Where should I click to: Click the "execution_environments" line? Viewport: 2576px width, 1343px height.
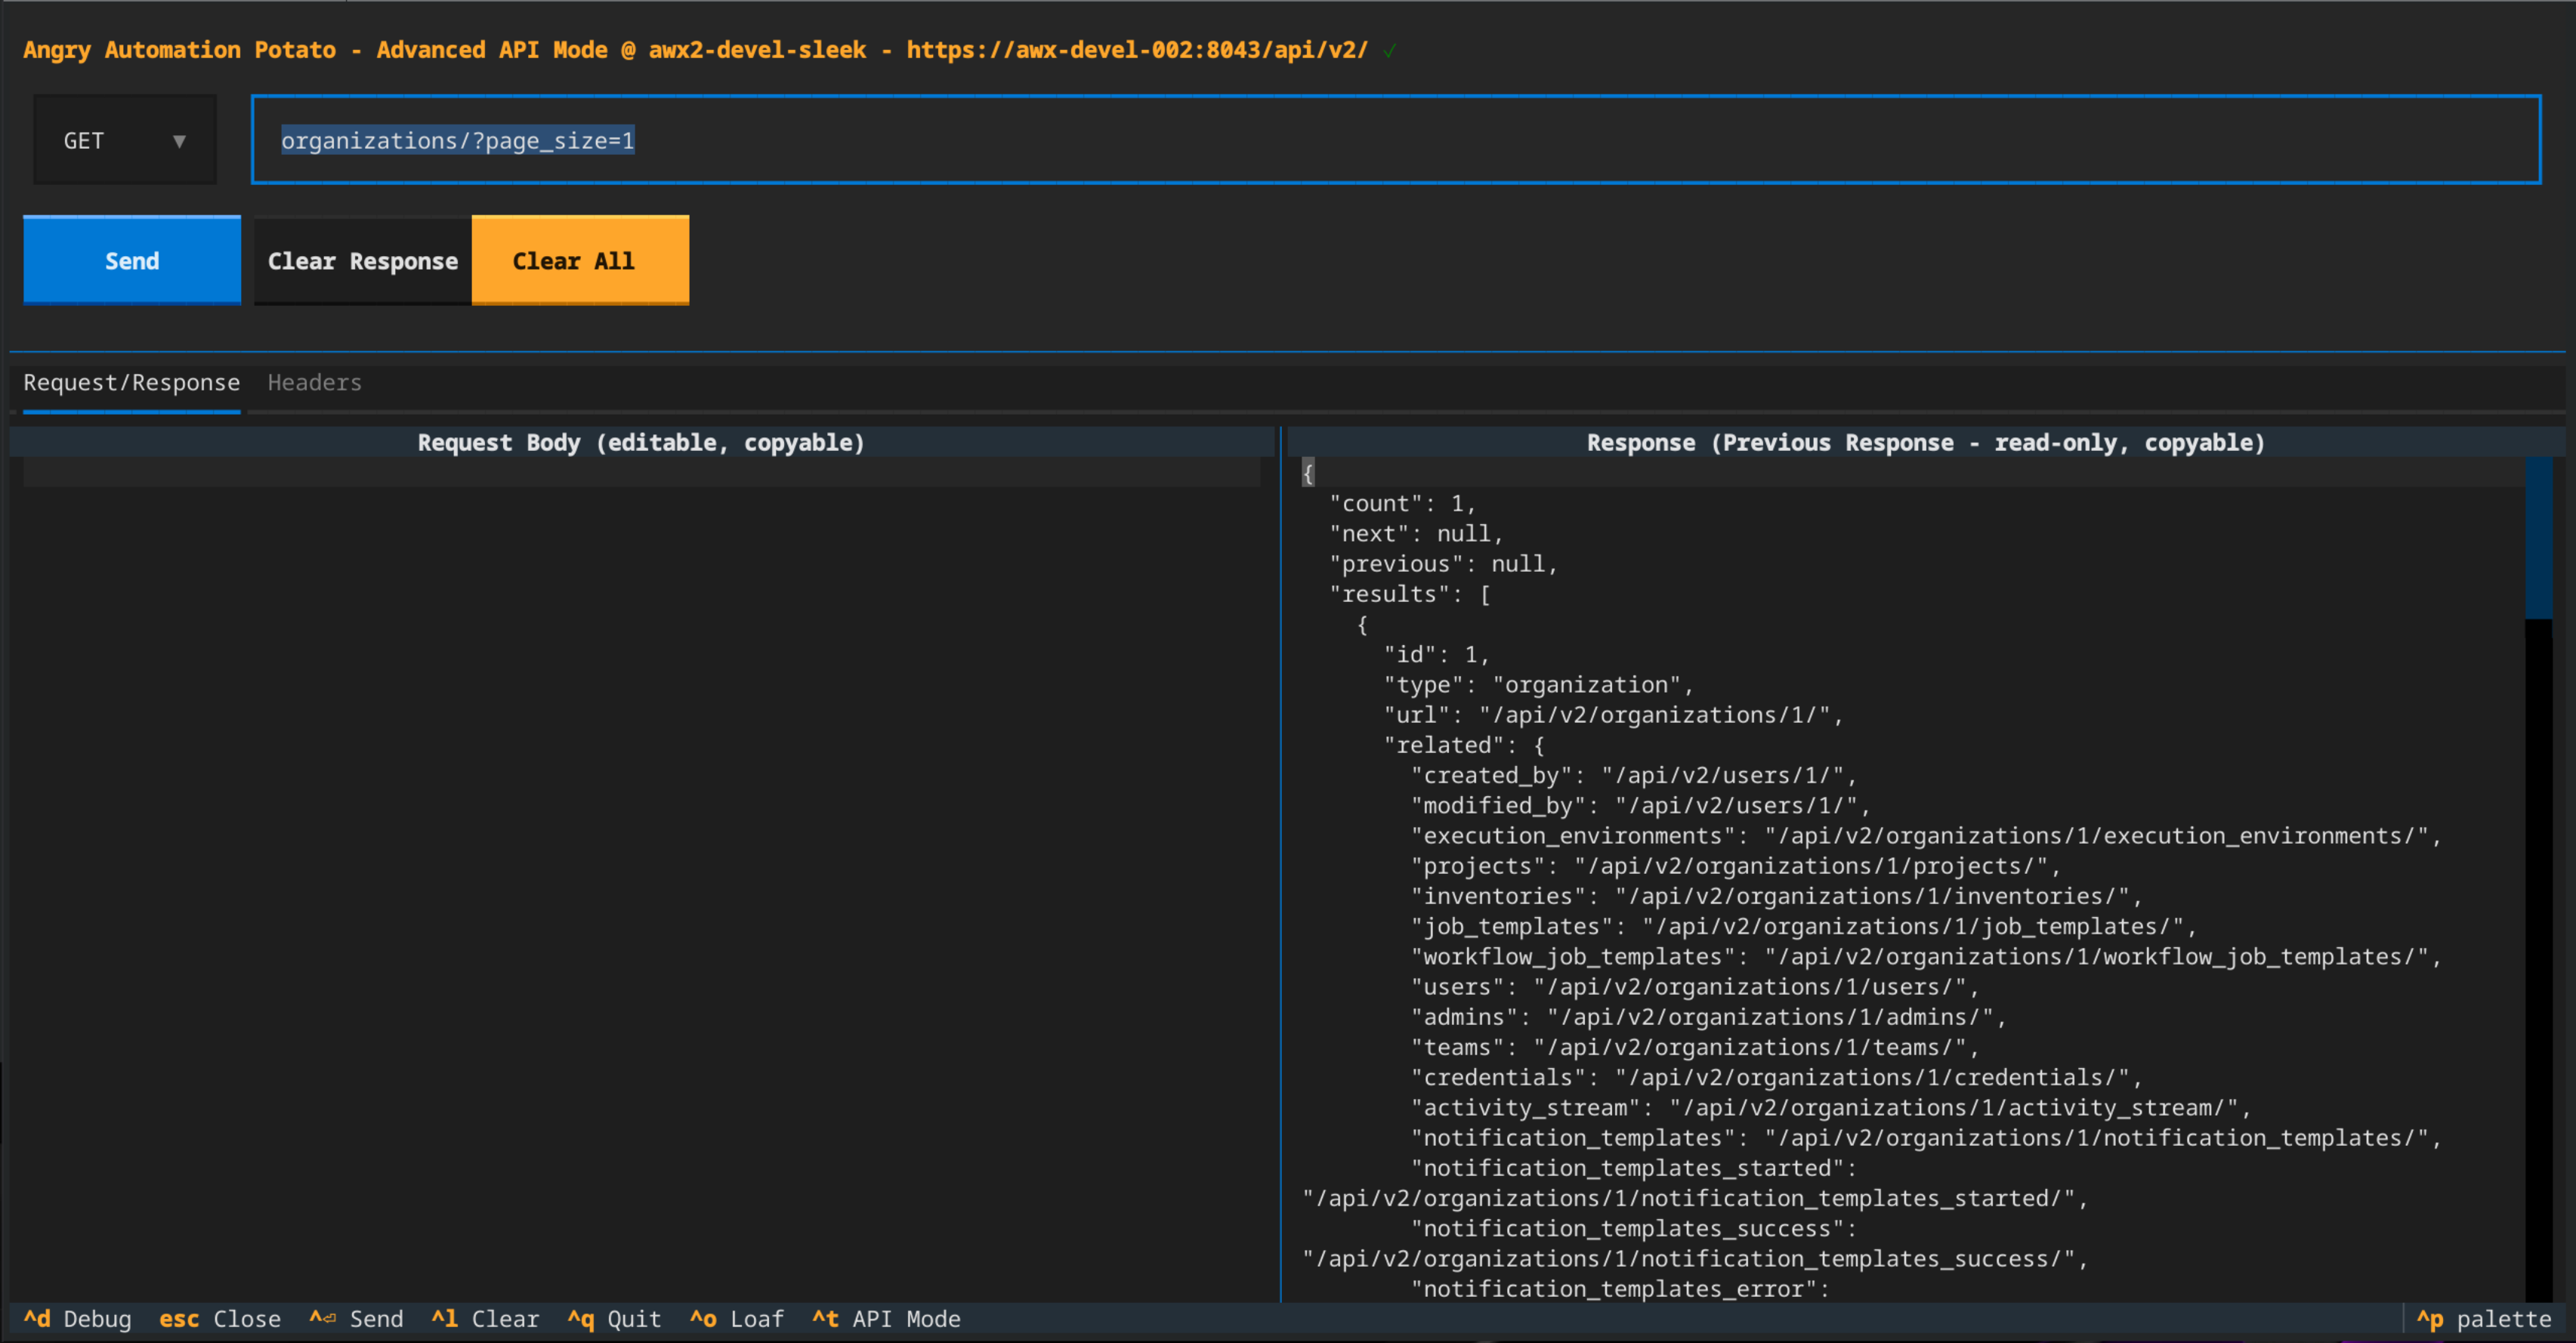(x=1926, y=835)
